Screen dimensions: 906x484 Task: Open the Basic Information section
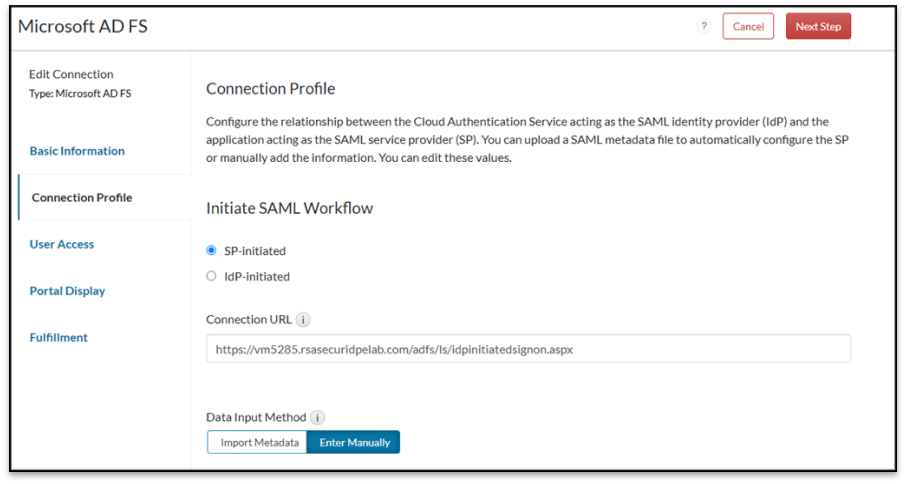(77, 151)
